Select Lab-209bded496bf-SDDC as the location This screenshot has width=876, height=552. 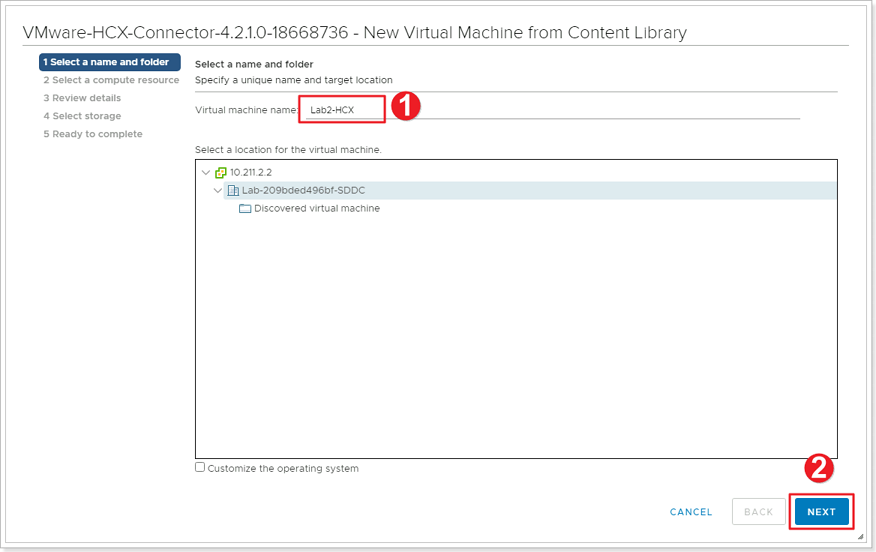(303, 190)
